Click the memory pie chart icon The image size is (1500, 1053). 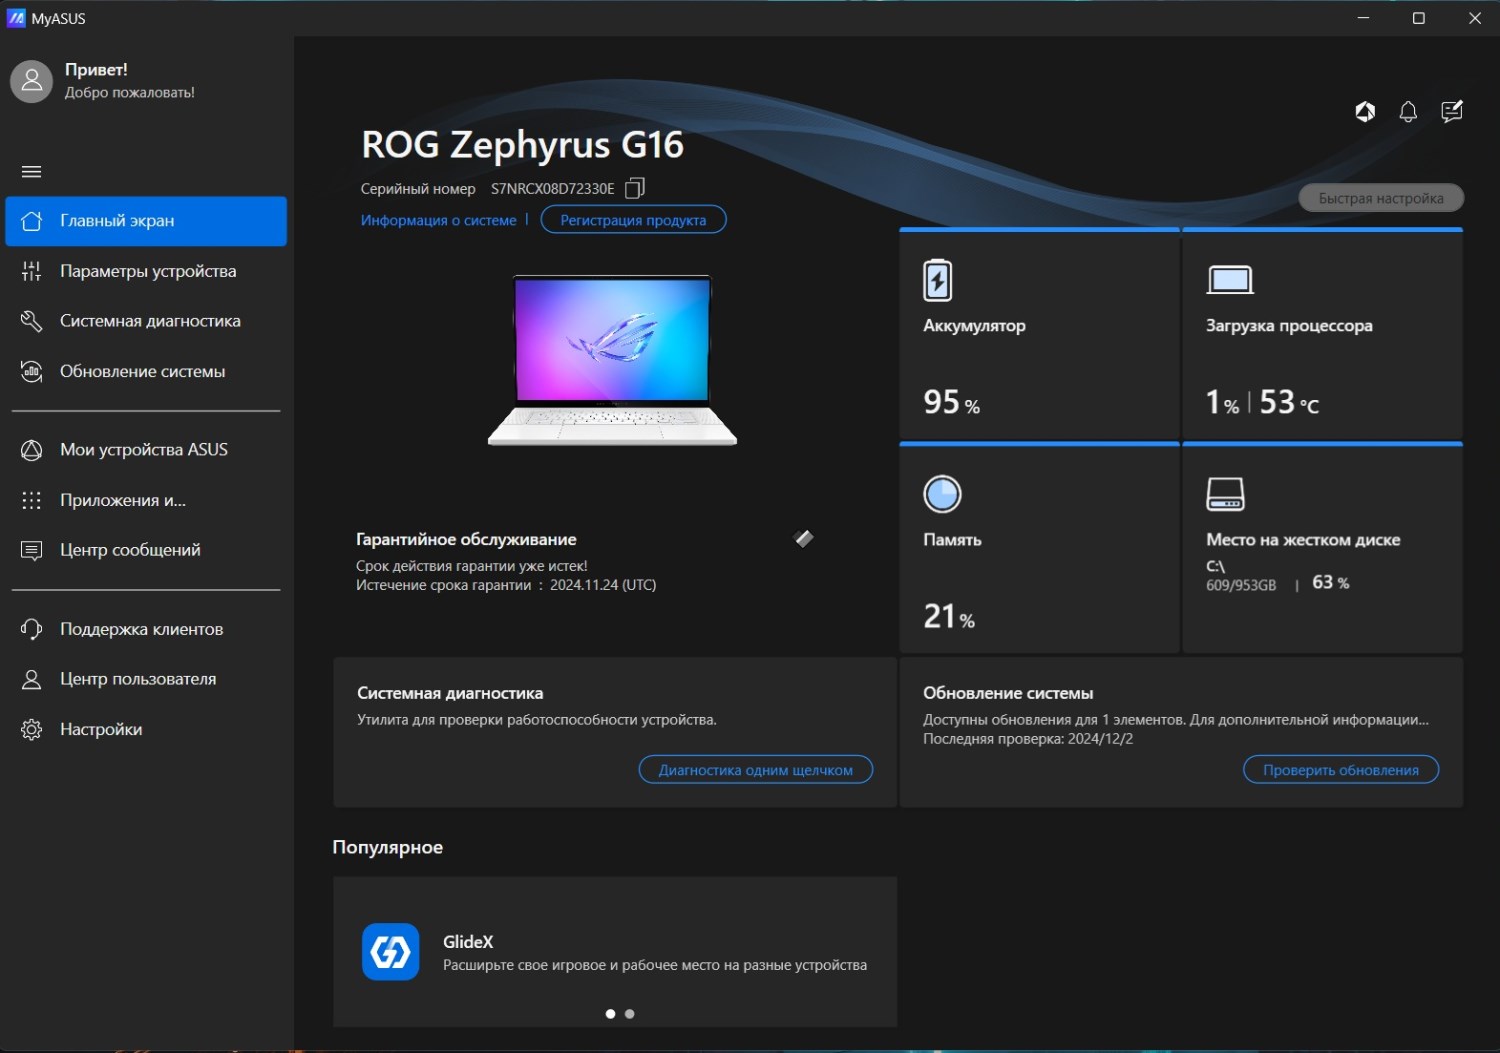(942, 494)
